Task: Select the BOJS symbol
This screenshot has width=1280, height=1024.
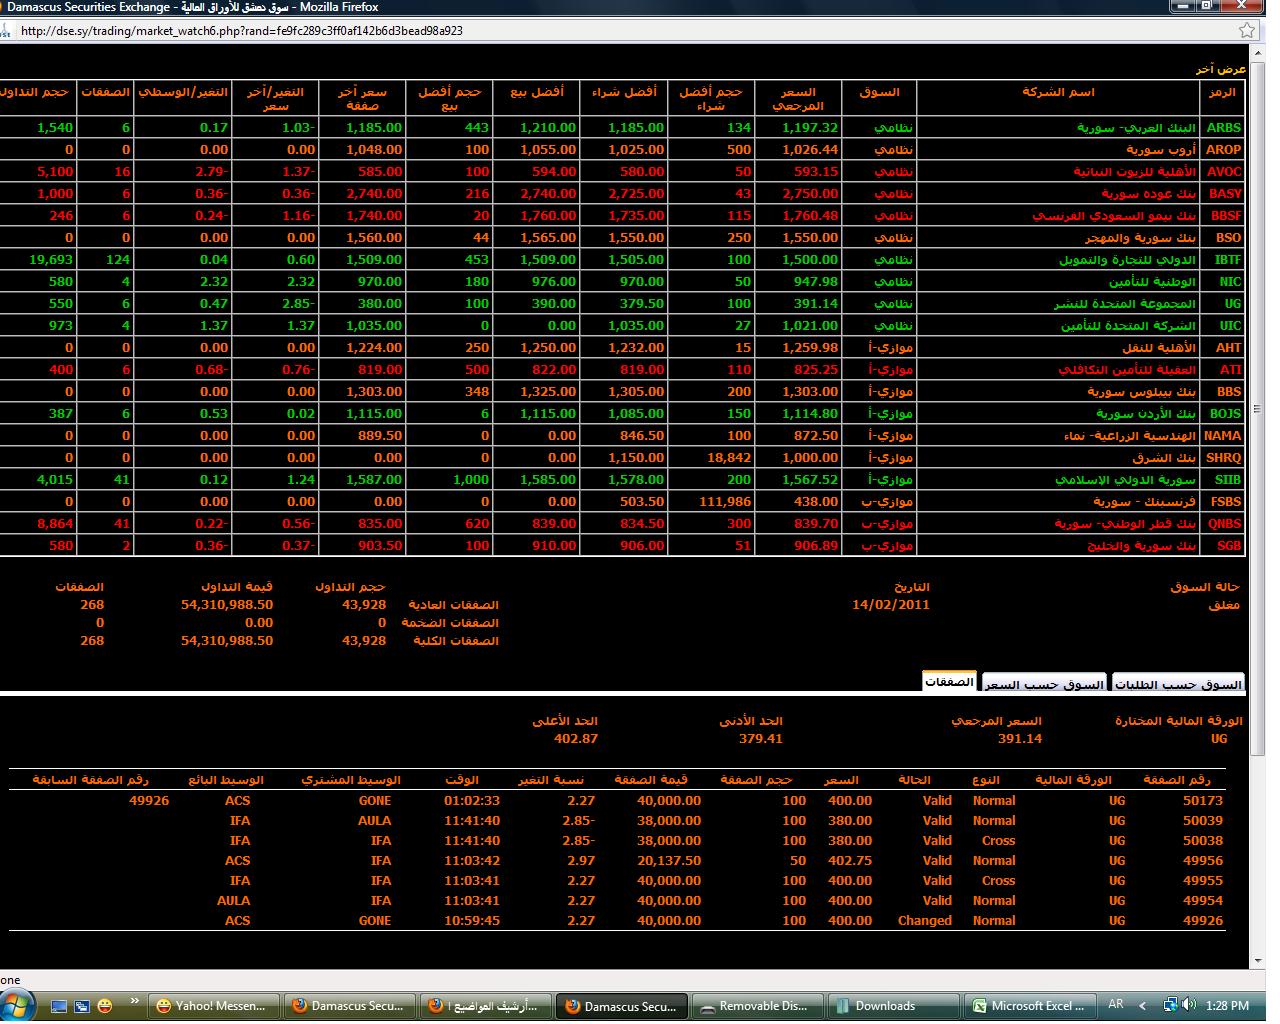Action: coord(1225,414)
